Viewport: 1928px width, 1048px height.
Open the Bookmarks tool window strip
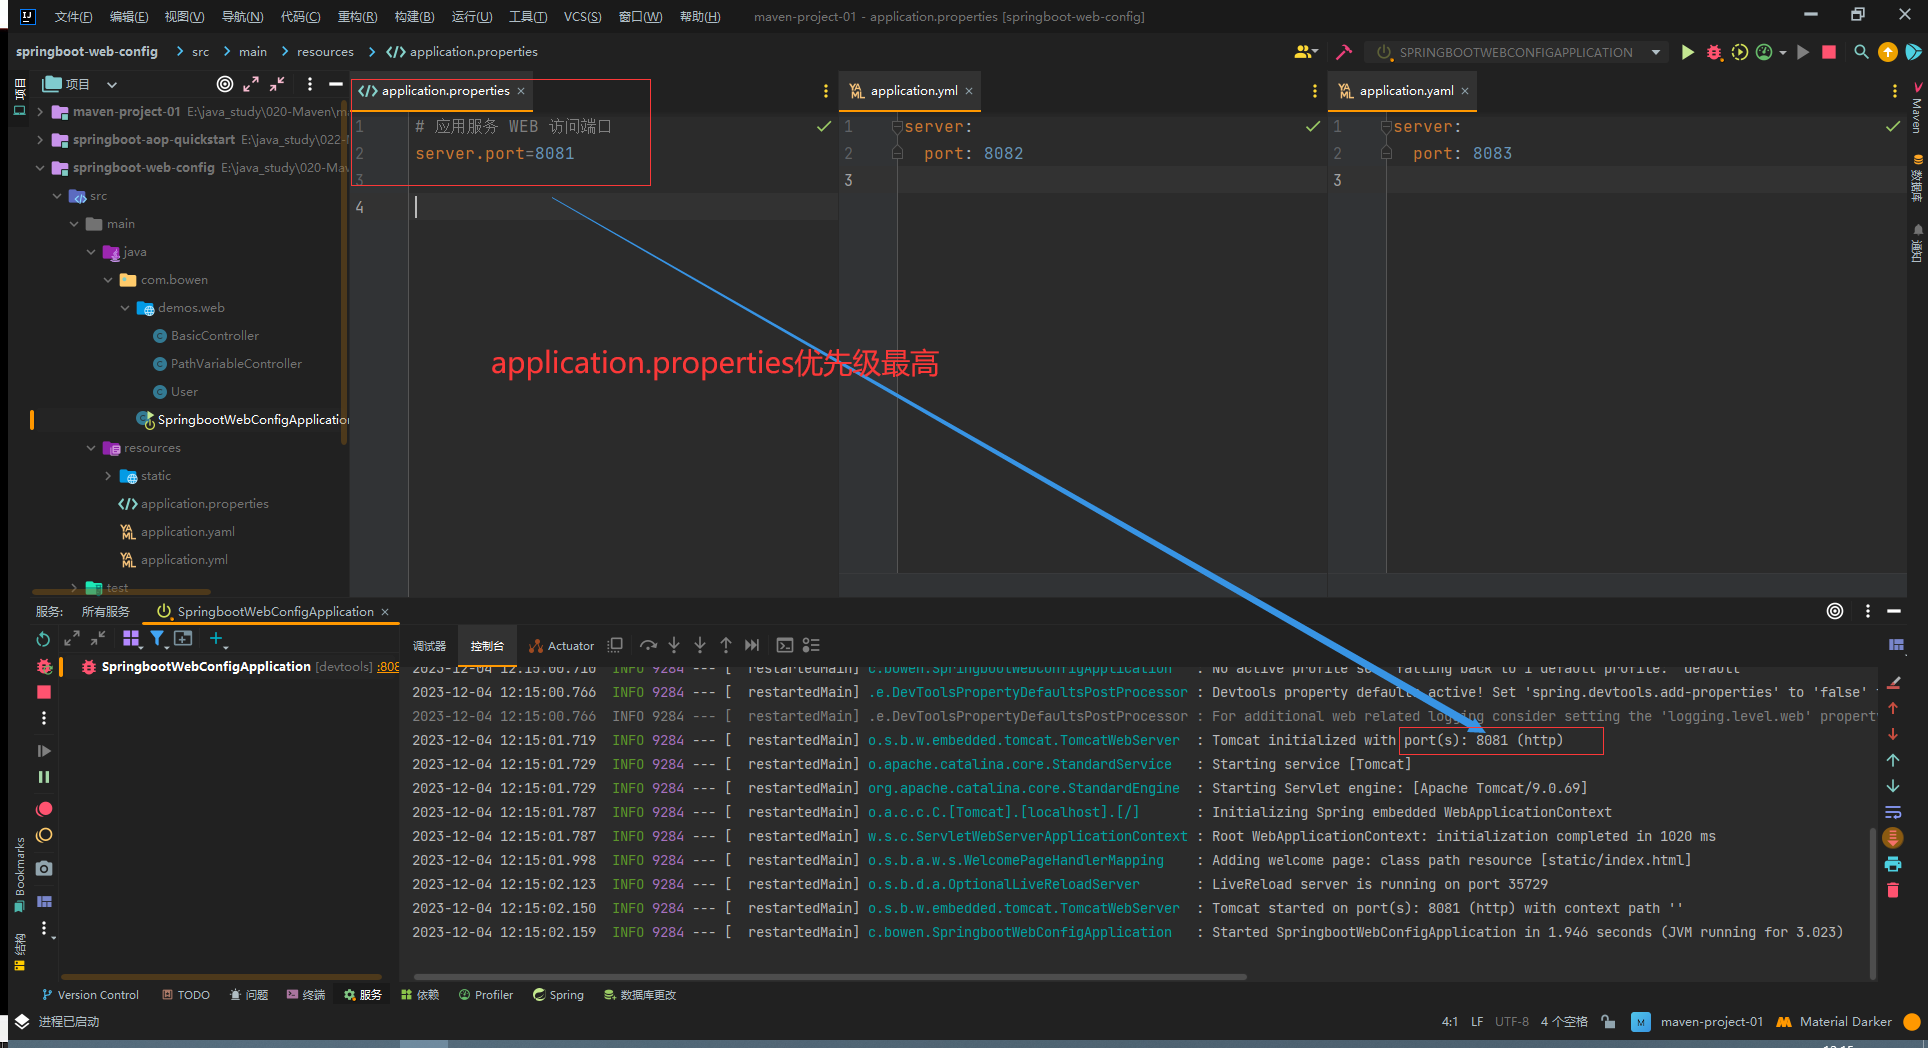click(x=19, y=874)
